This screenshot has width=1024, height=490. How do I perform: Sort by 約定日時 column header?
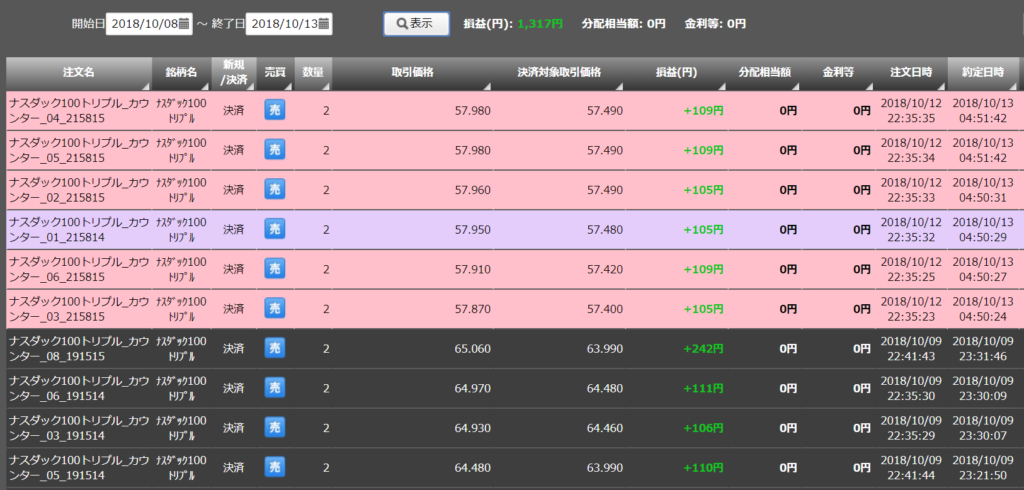pos(982,73)
